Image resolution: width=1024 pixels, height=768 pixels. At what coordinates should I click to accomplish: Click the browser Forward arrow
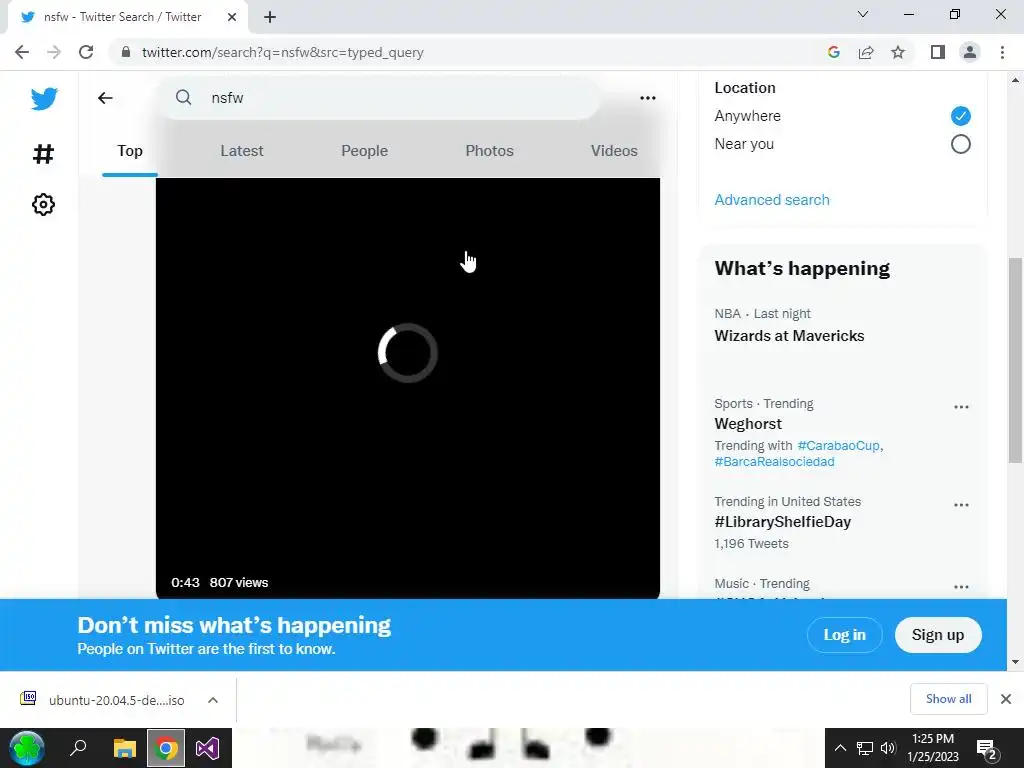pyautogui.click(x=54, y=52)
